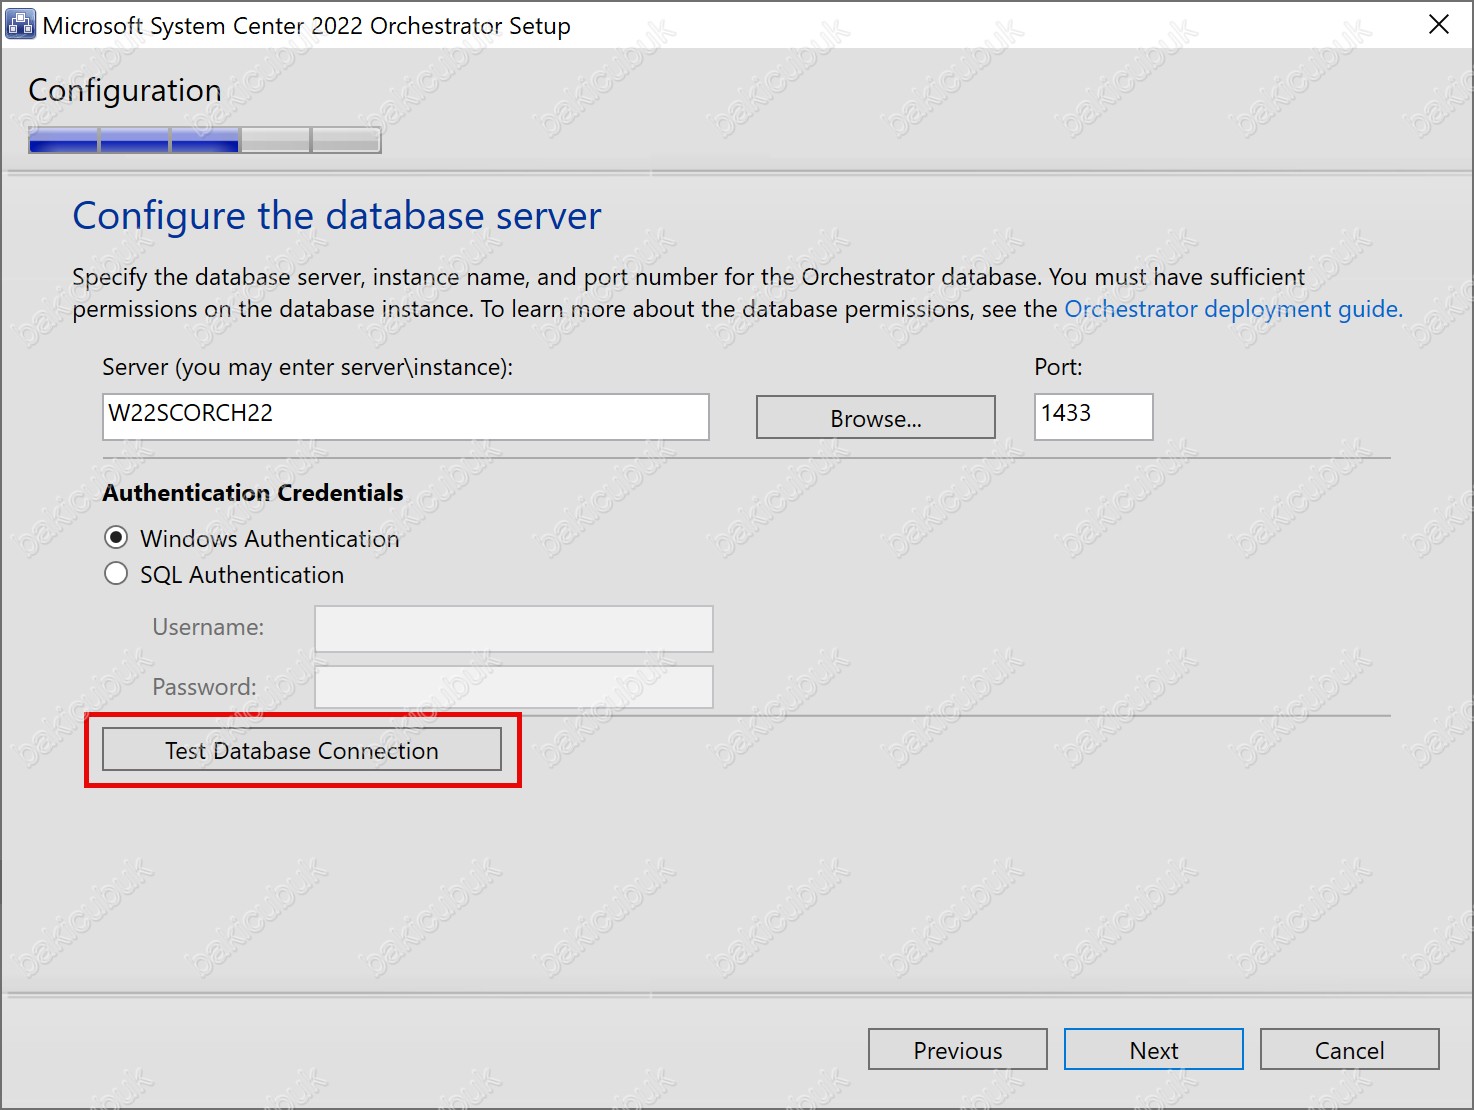Viewport: 1474px width, 1110px height.
Task: Click the disabled Username field
Action: [x=514, y=628]
